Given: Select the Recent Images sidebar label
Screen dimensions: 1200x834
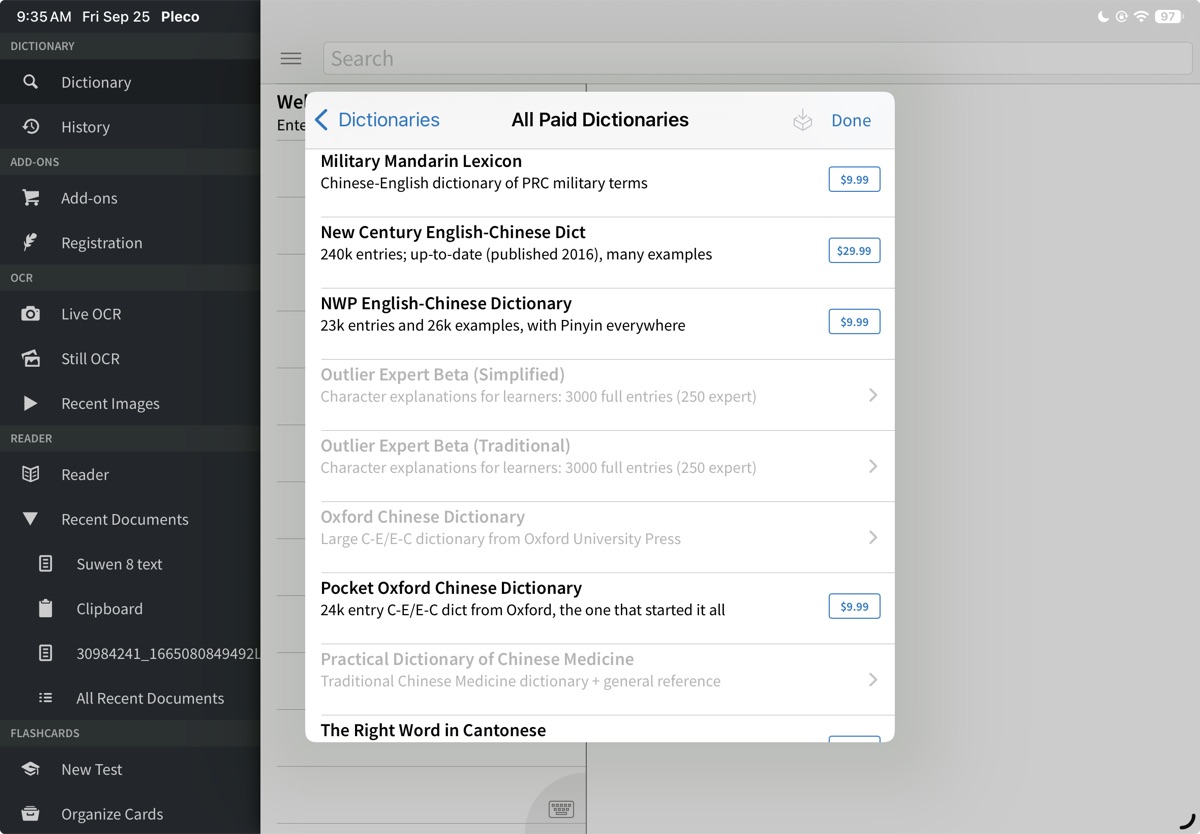Looking at the screenshot, I should [110, 404].
